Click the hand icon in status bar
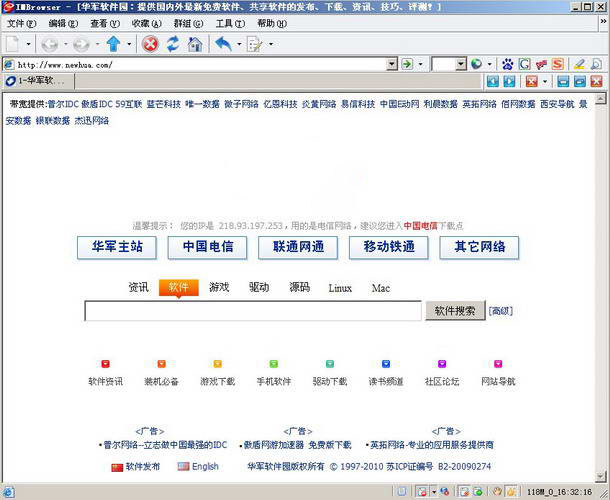Screen dimensions: 610x500 pyautogui.click(x=497, y=491)
